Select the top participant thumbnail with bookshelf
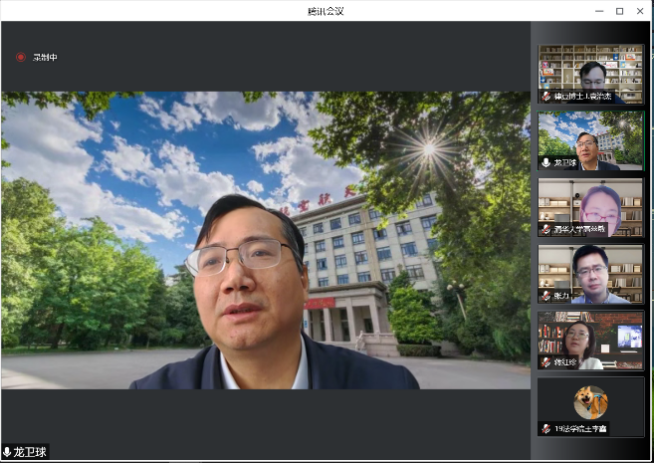 pyautogui.click(x=590, y=72)
